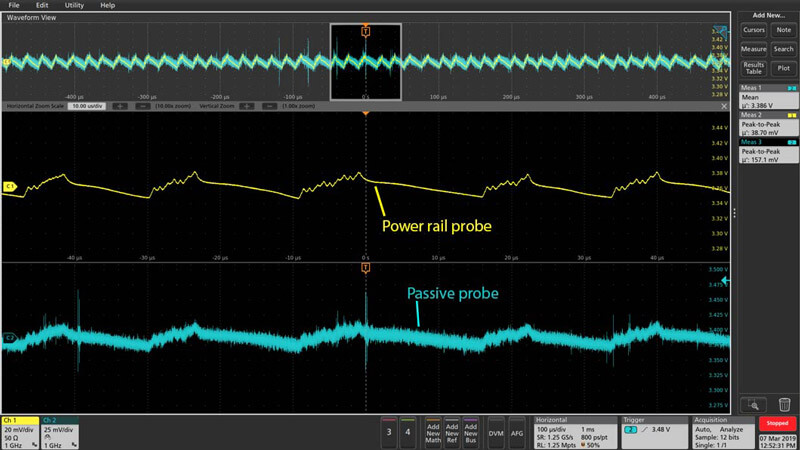Click the Cursors button

pos(754,30)
